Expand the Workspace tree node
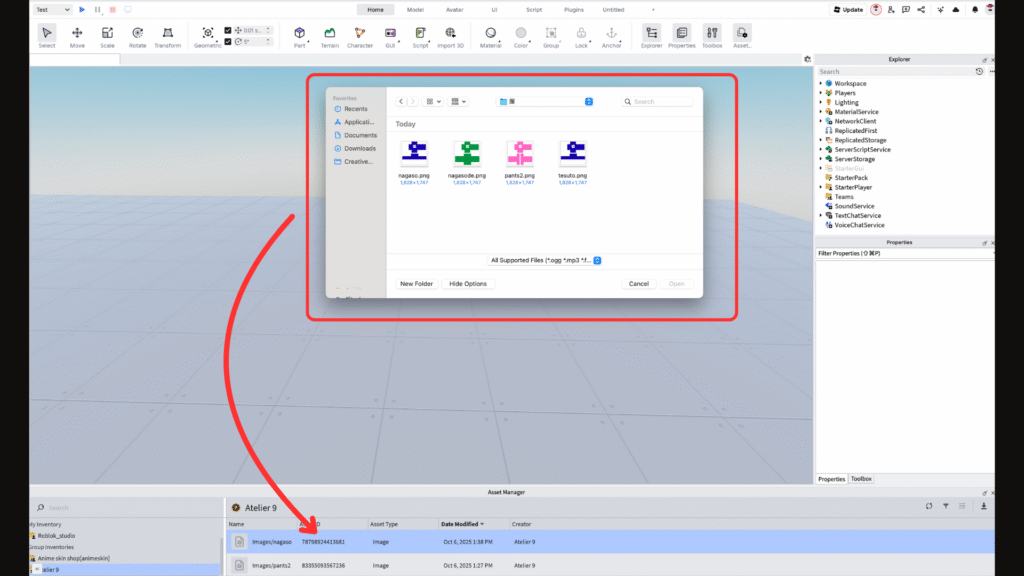1024x576 pixels. pos(821,83)
